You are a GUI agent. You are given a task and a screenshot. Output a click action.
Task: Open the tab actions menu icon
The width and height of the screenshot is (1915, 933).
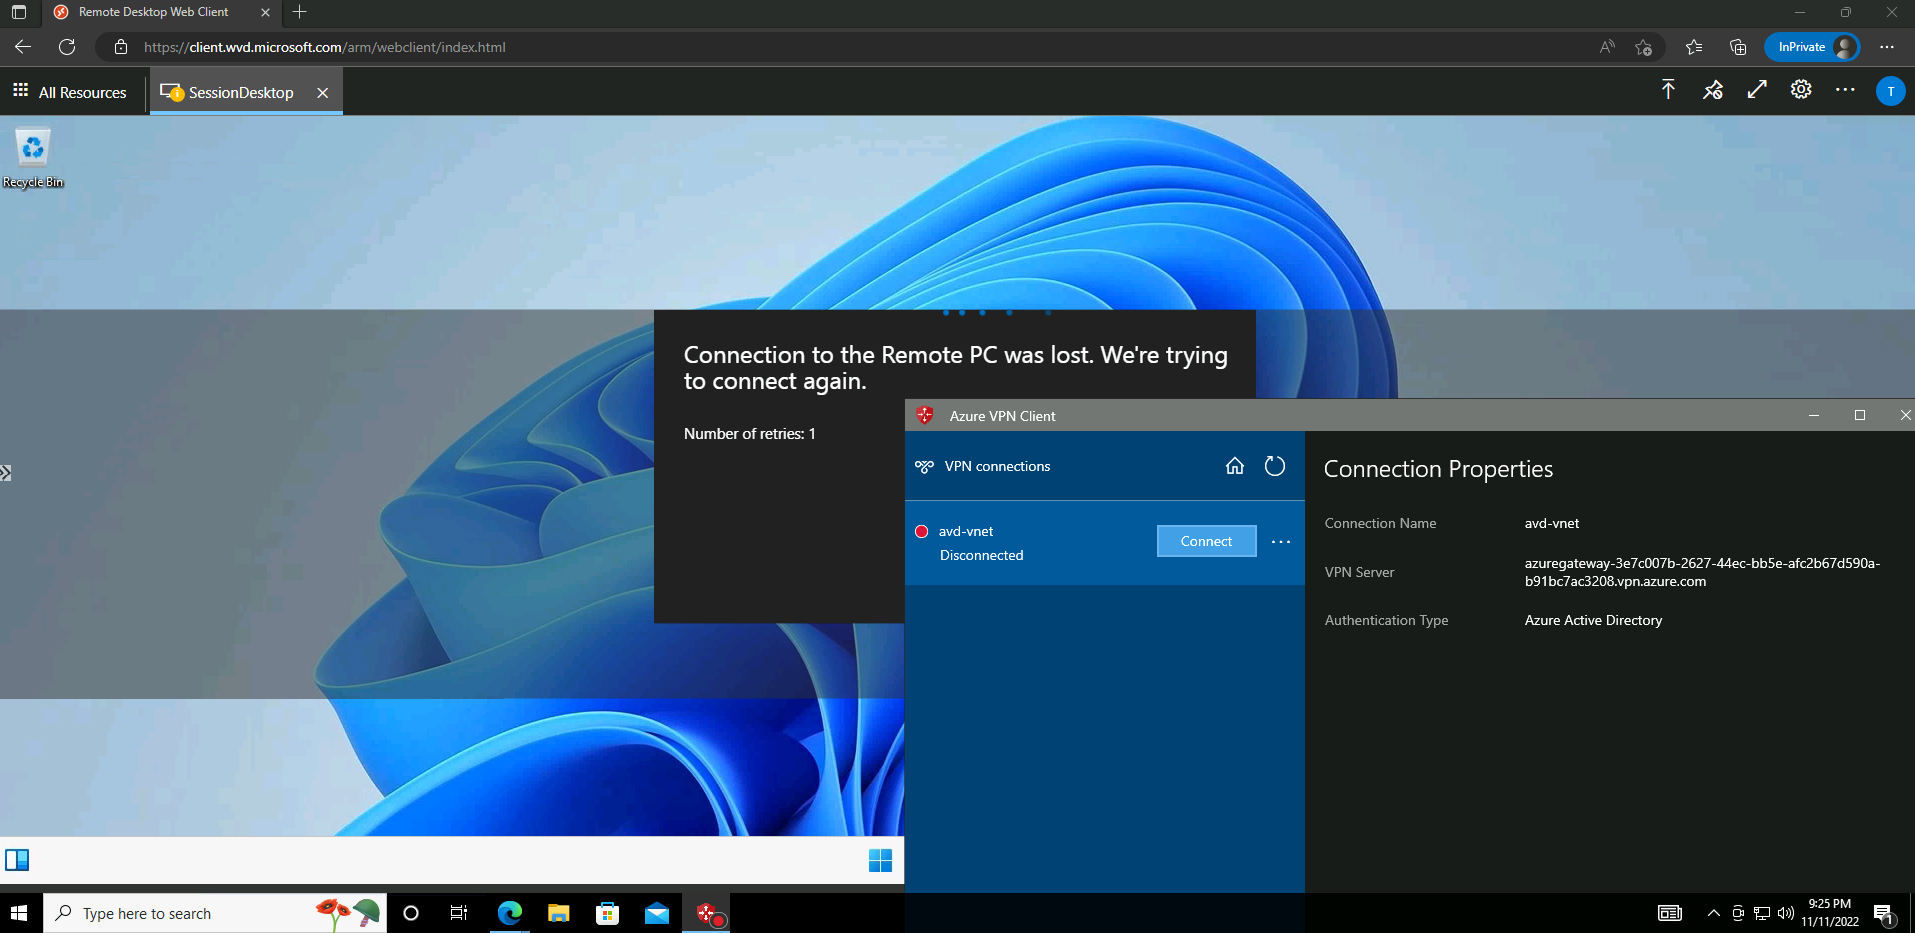click(x=19, y=12)
